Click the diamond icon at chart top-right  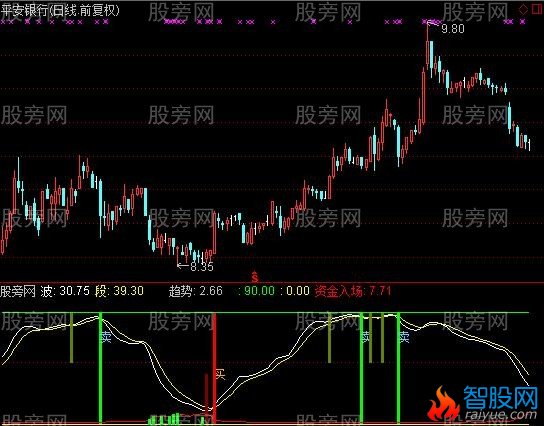[523, 10]
